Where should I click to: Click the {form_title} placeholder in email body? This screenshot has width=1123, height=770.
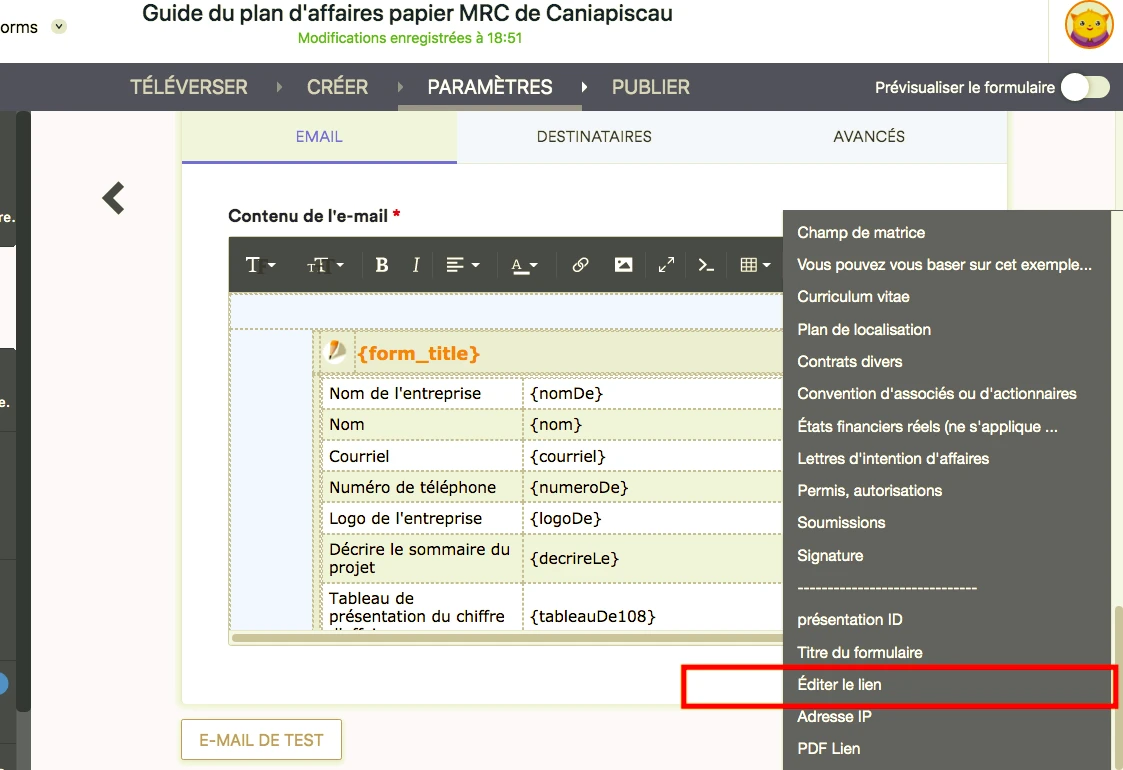[418, 354]
